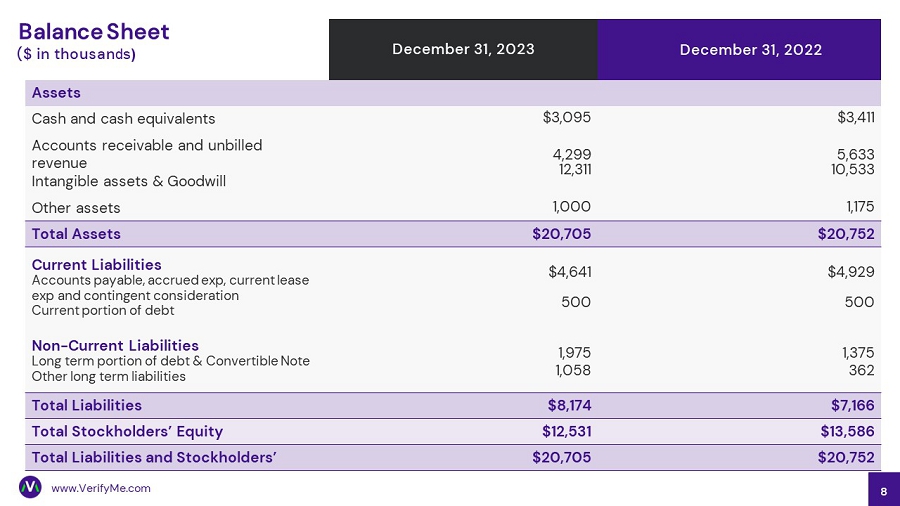This screenshot has height=506, width=900.
Task: Select the $20,752 Total Assets 2022 value
Action: (846, 234)
